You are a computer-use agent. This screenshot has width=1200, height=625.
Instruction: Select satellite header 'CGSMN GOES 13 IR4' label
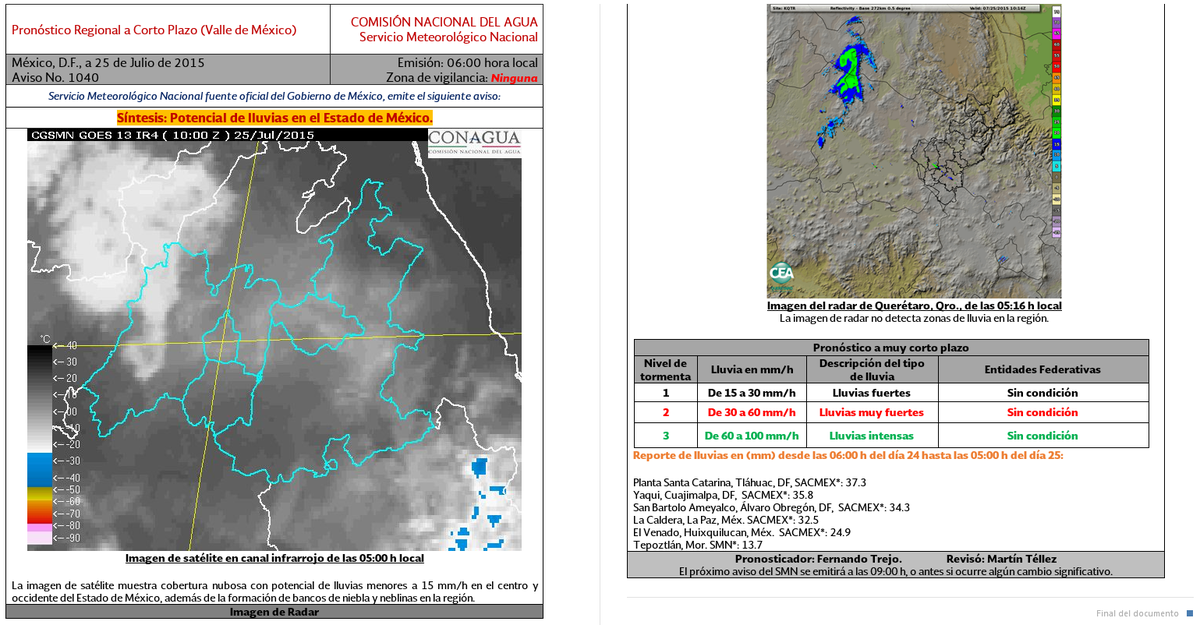tap(174, 135)
